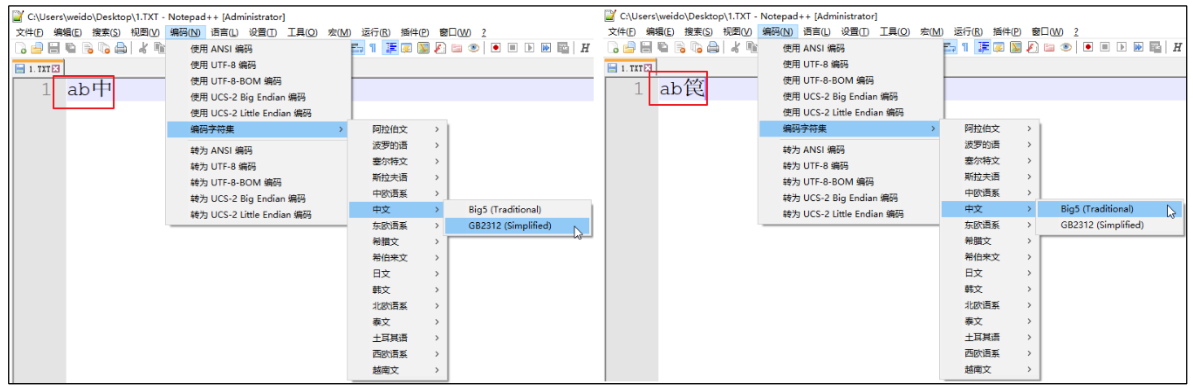Choose GB2312 (Simplified) in right window
1193x386 pixels.
point(1110,225)
